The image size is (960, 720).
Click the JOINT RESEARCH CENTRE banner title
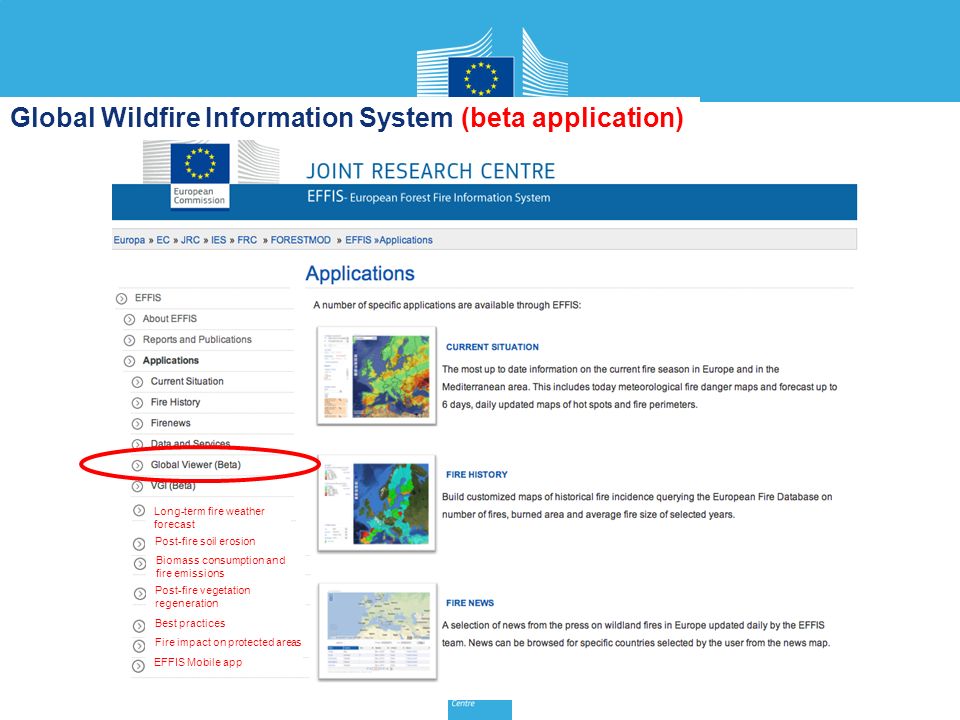tap(430, 171)
